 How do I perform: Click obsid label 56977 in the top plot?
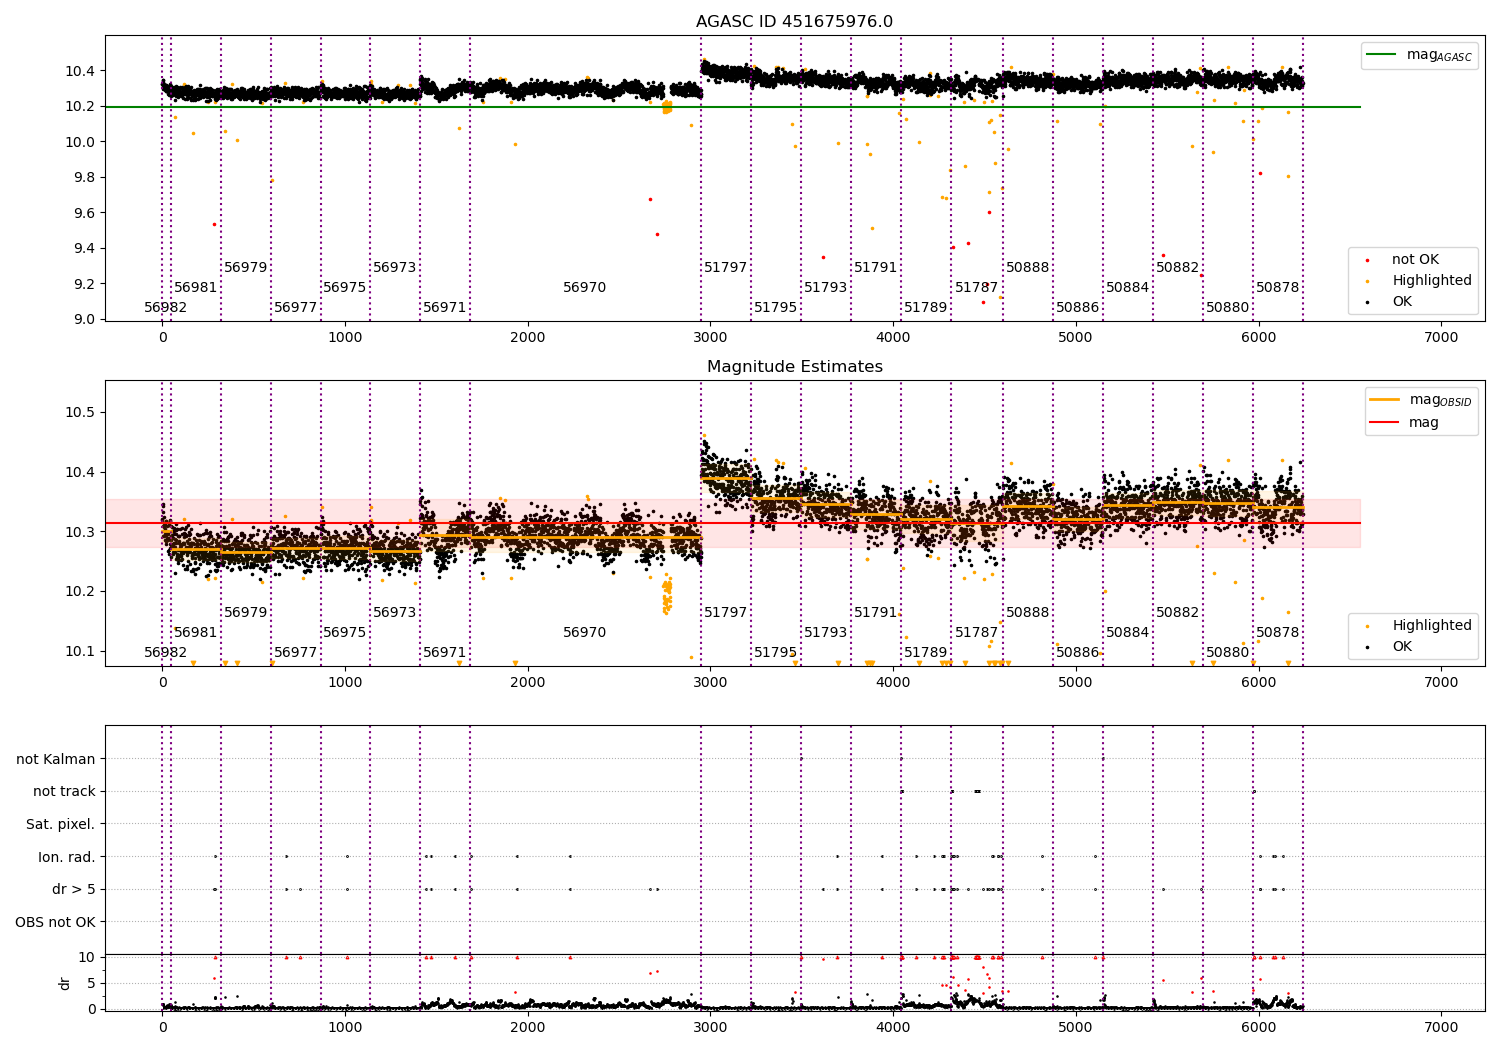click(x=296, y=308)
